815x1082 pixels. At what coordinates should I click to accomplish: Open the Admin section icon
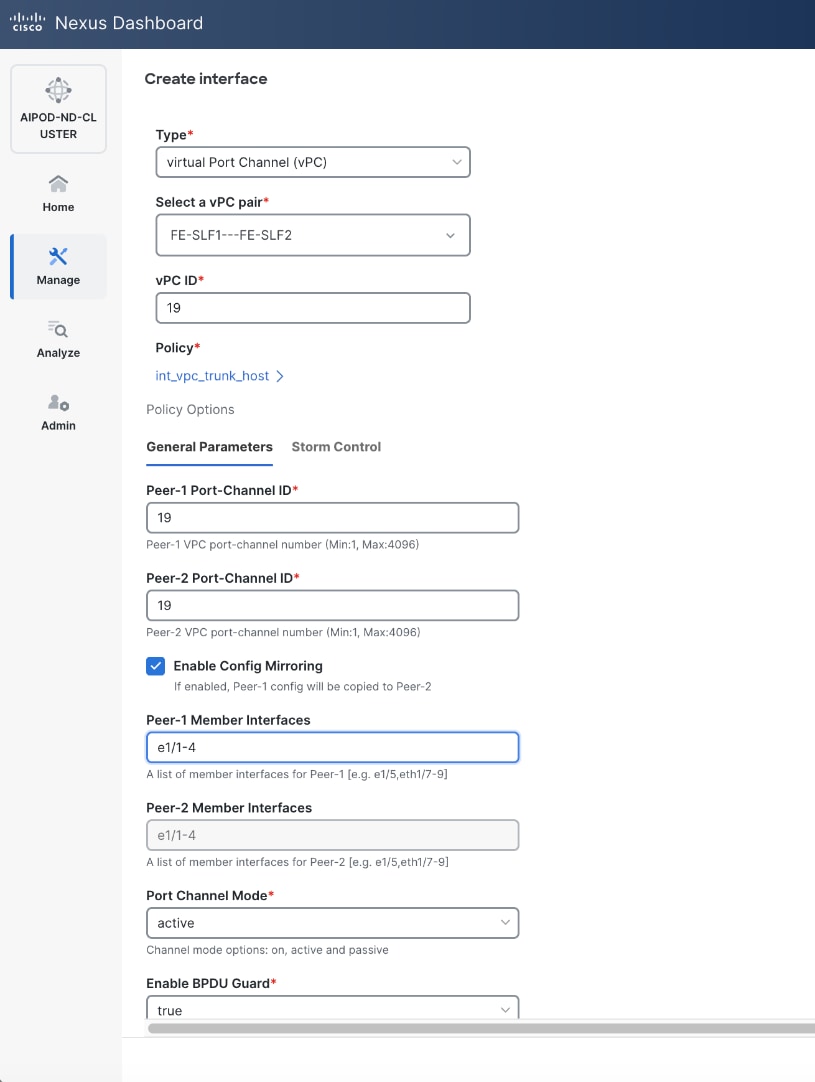pos(58,403)
